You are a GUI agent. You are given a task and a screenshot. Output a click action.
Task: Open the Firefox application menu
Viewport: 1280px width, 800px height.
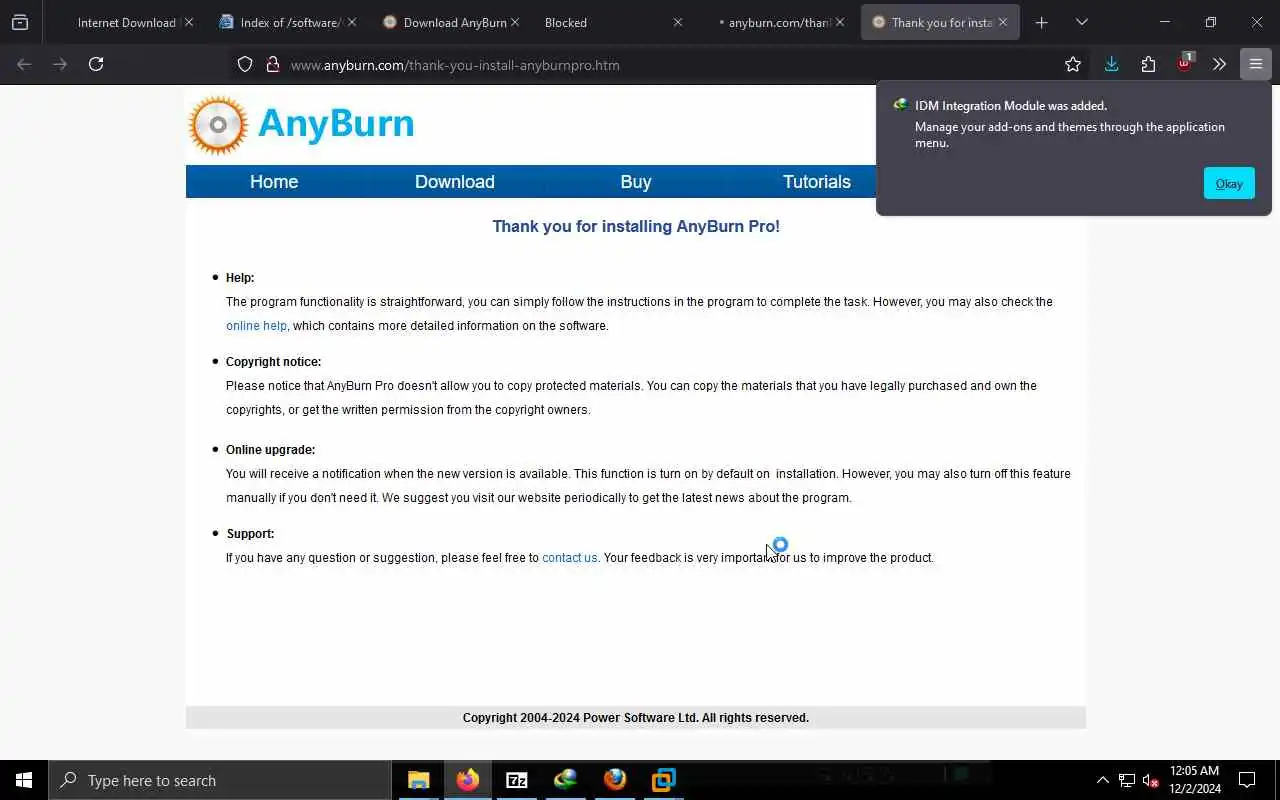tap(1256, 64)
